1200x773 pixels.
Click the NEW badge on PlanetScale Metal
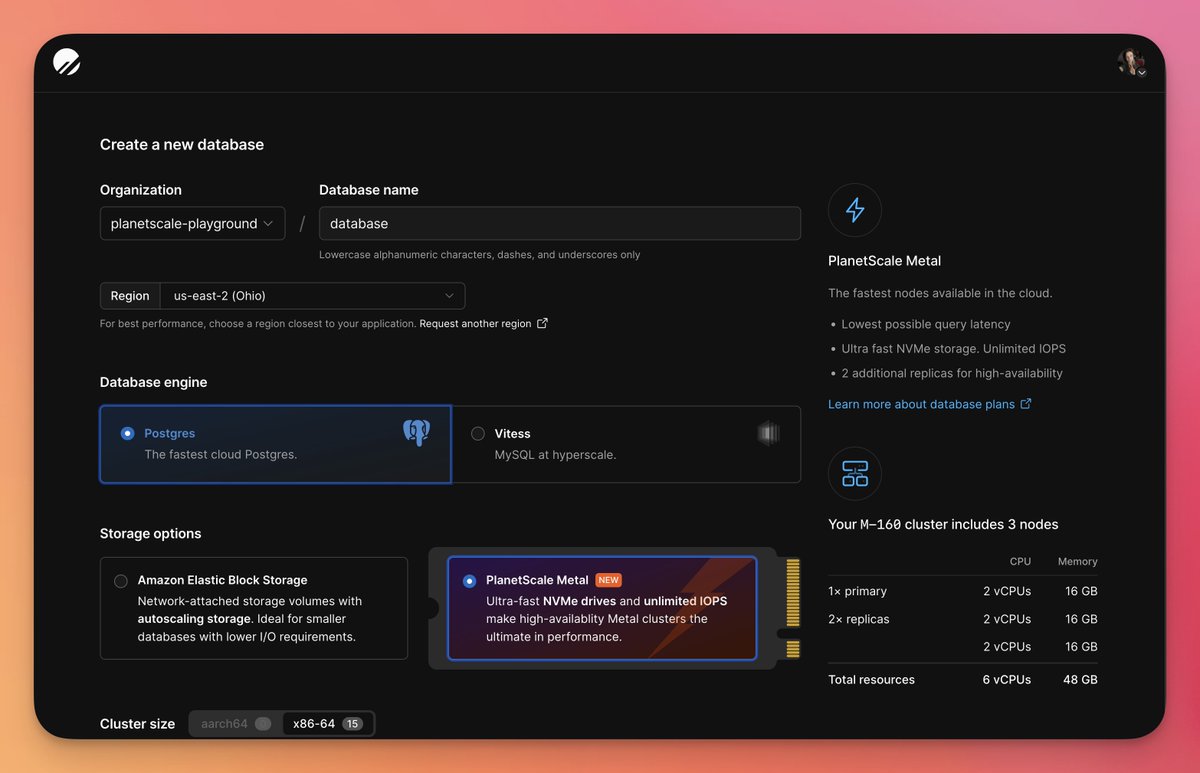(x=608, y=580)
